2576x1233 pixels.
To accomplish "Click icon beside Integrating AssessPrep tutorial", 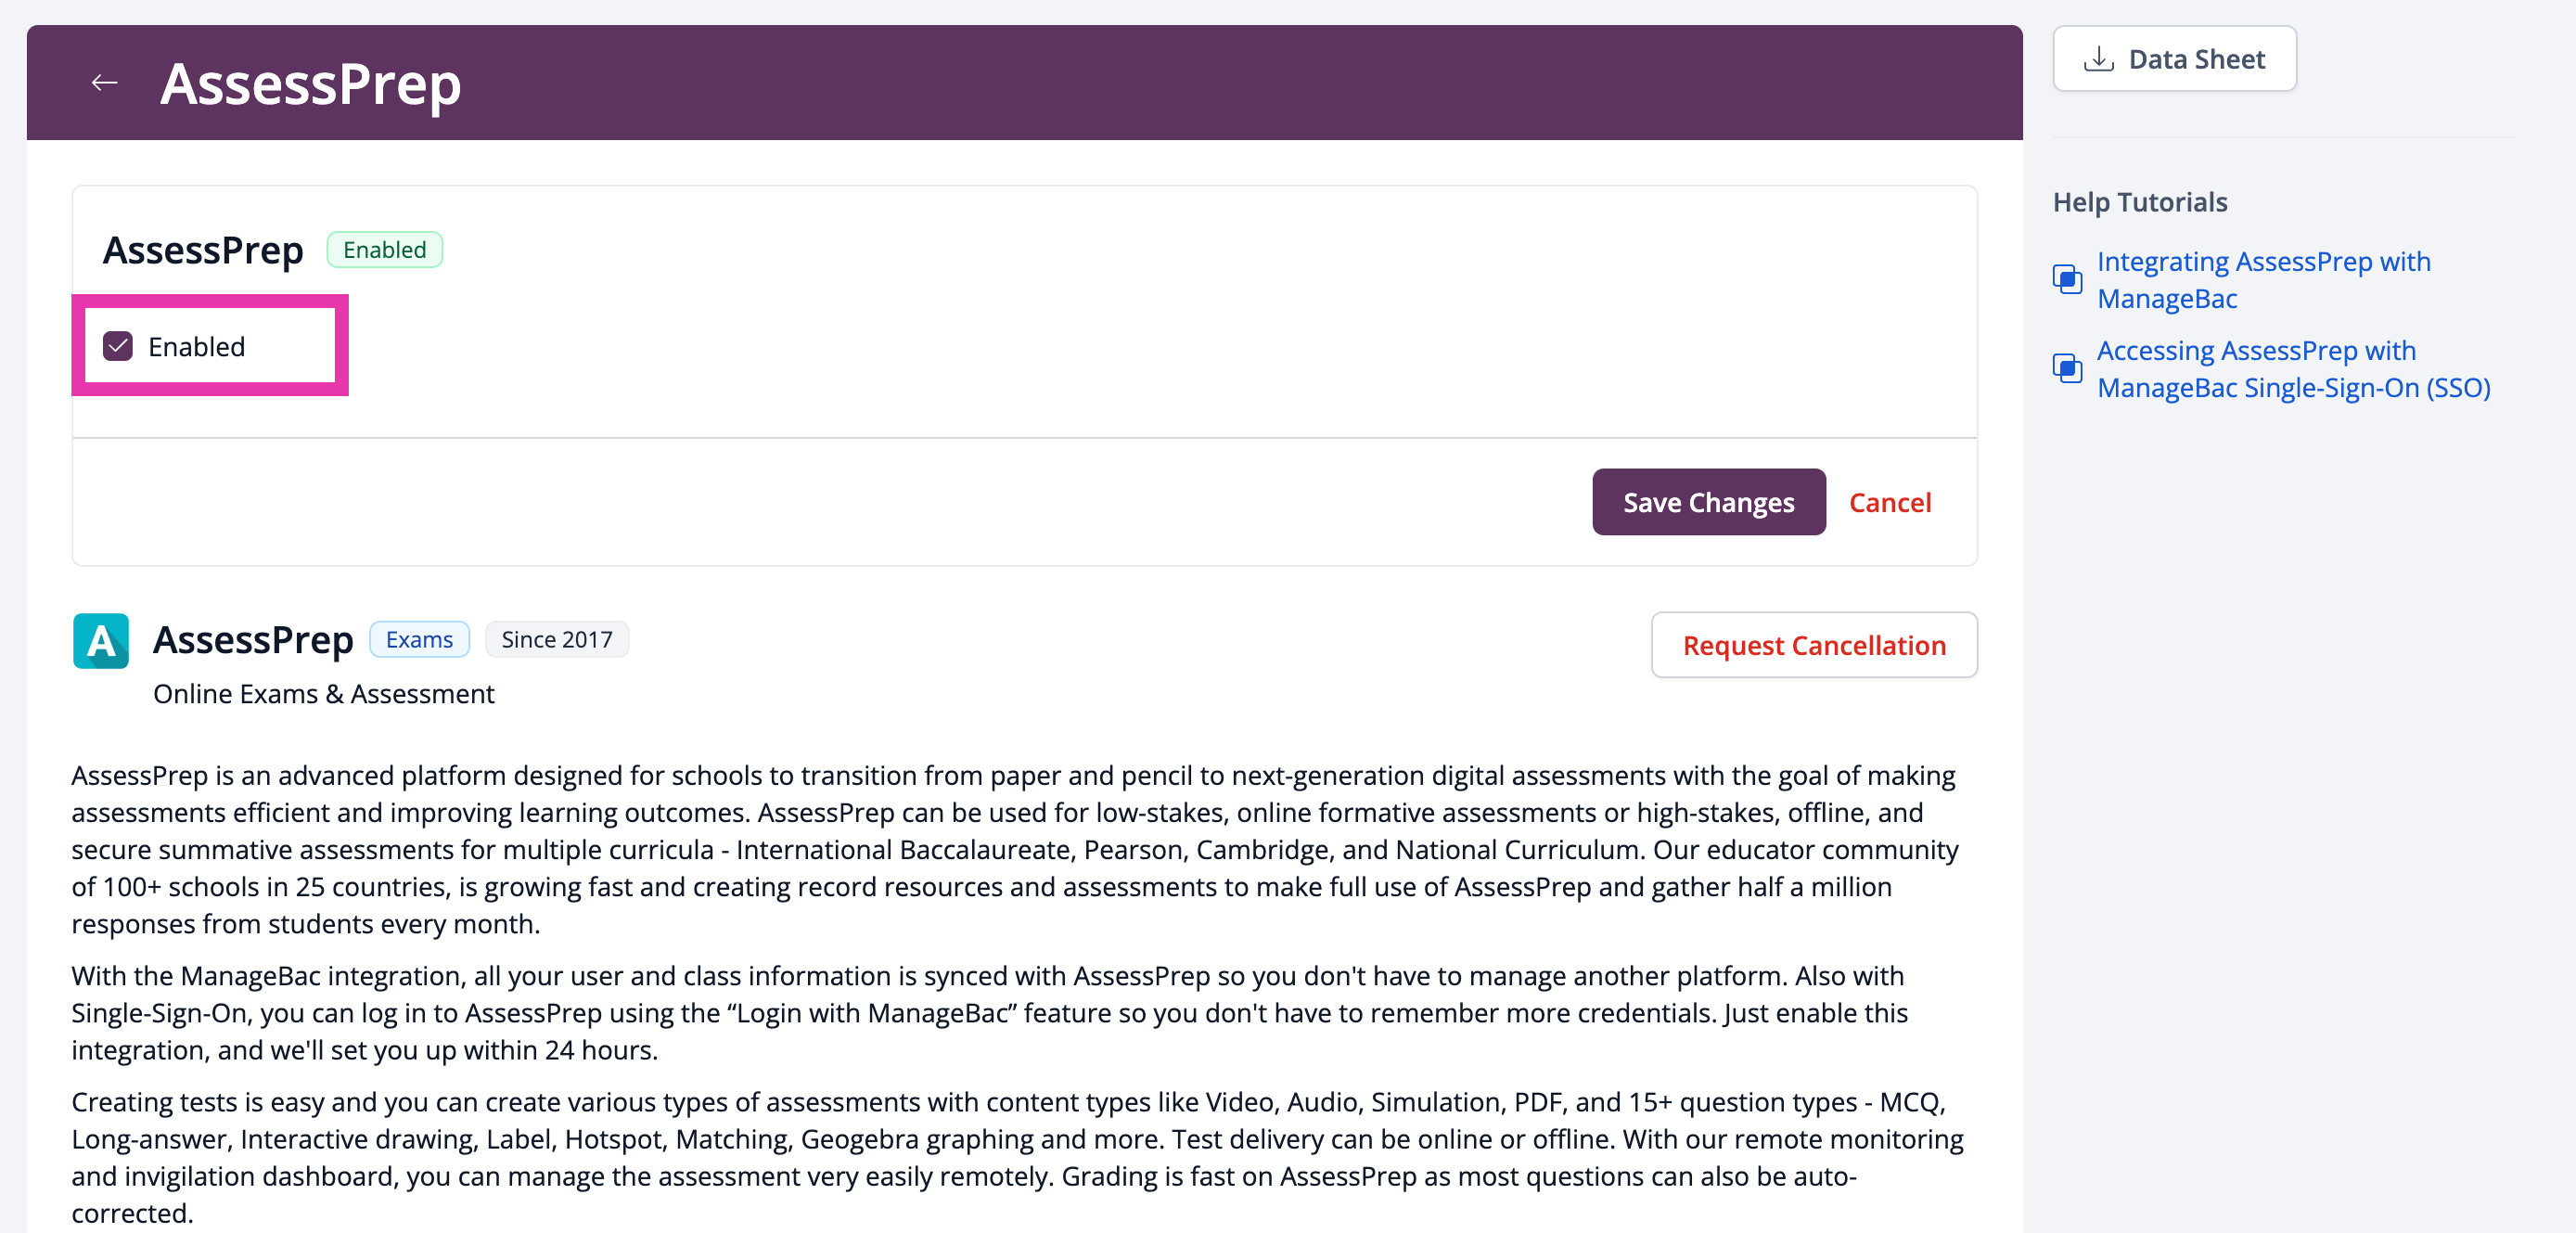I will (x=2067, y=279).
